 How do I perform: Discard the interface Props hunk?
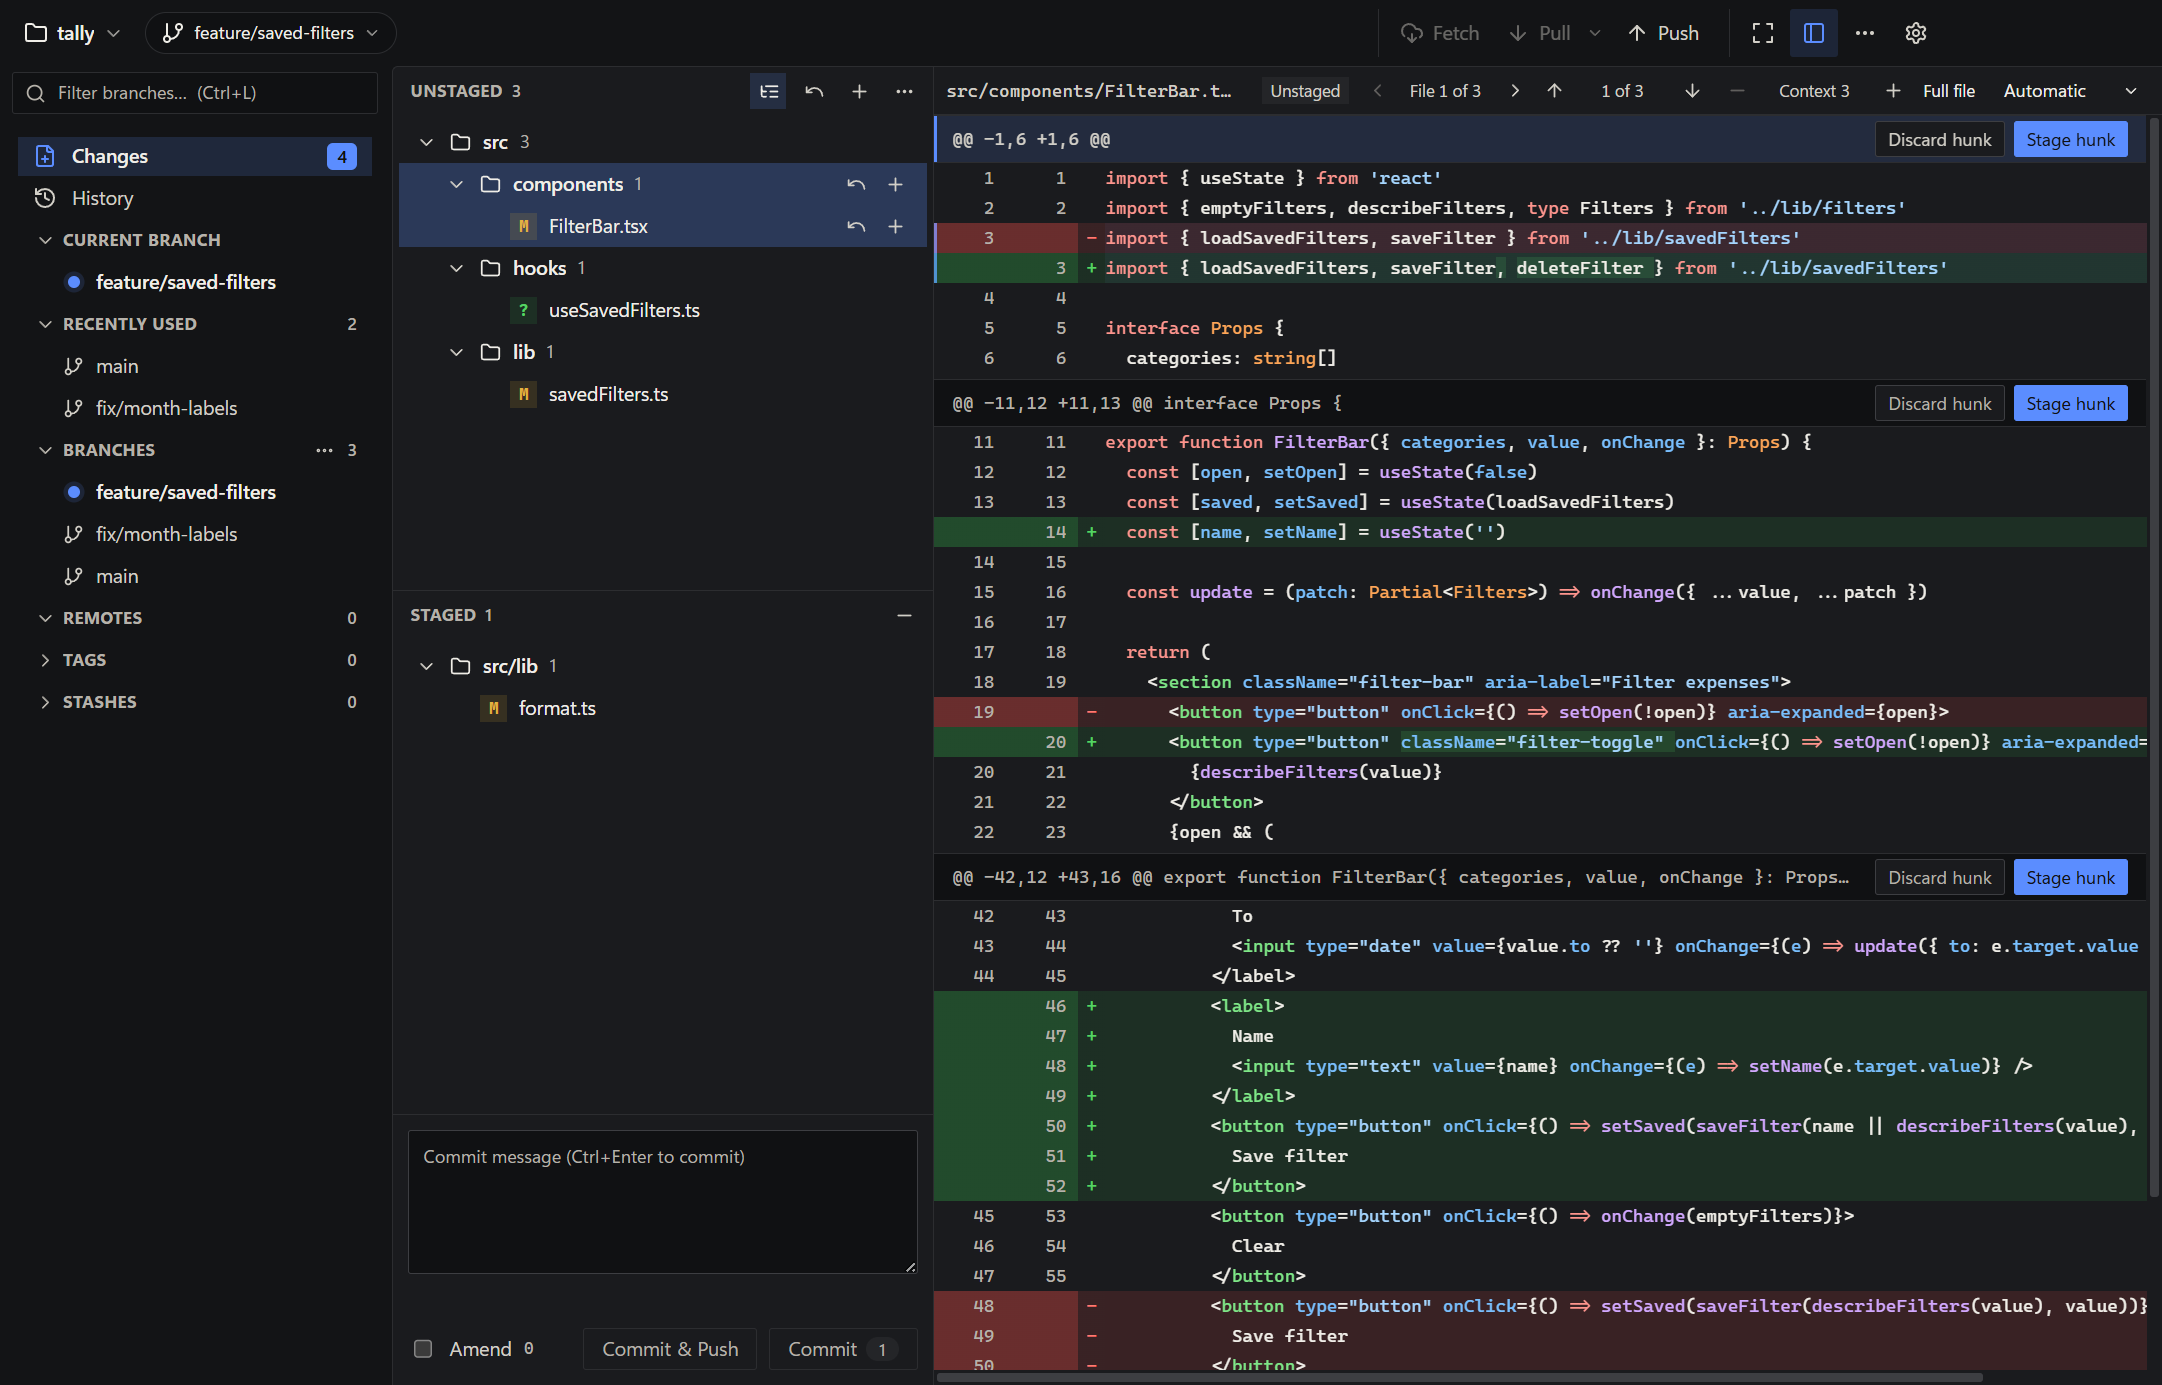click(x=1939, y=404)
